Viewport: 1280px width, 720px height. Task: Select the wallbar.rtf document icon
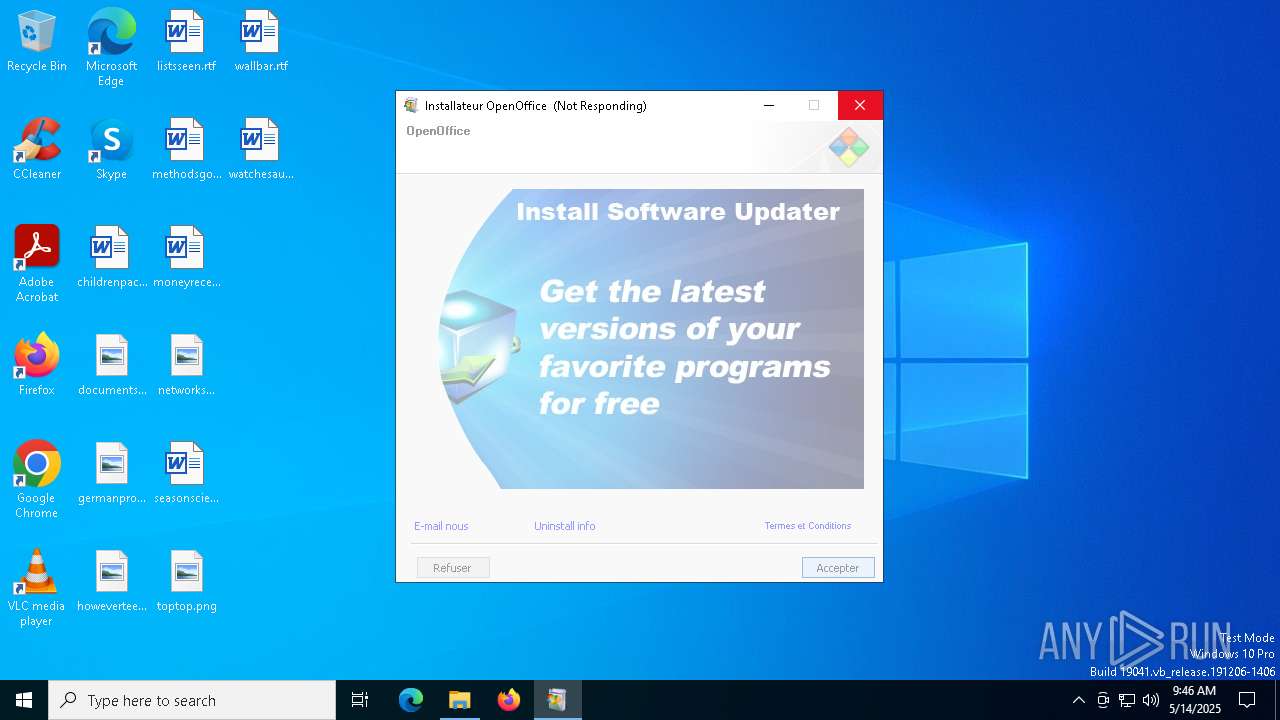[261, 41]
